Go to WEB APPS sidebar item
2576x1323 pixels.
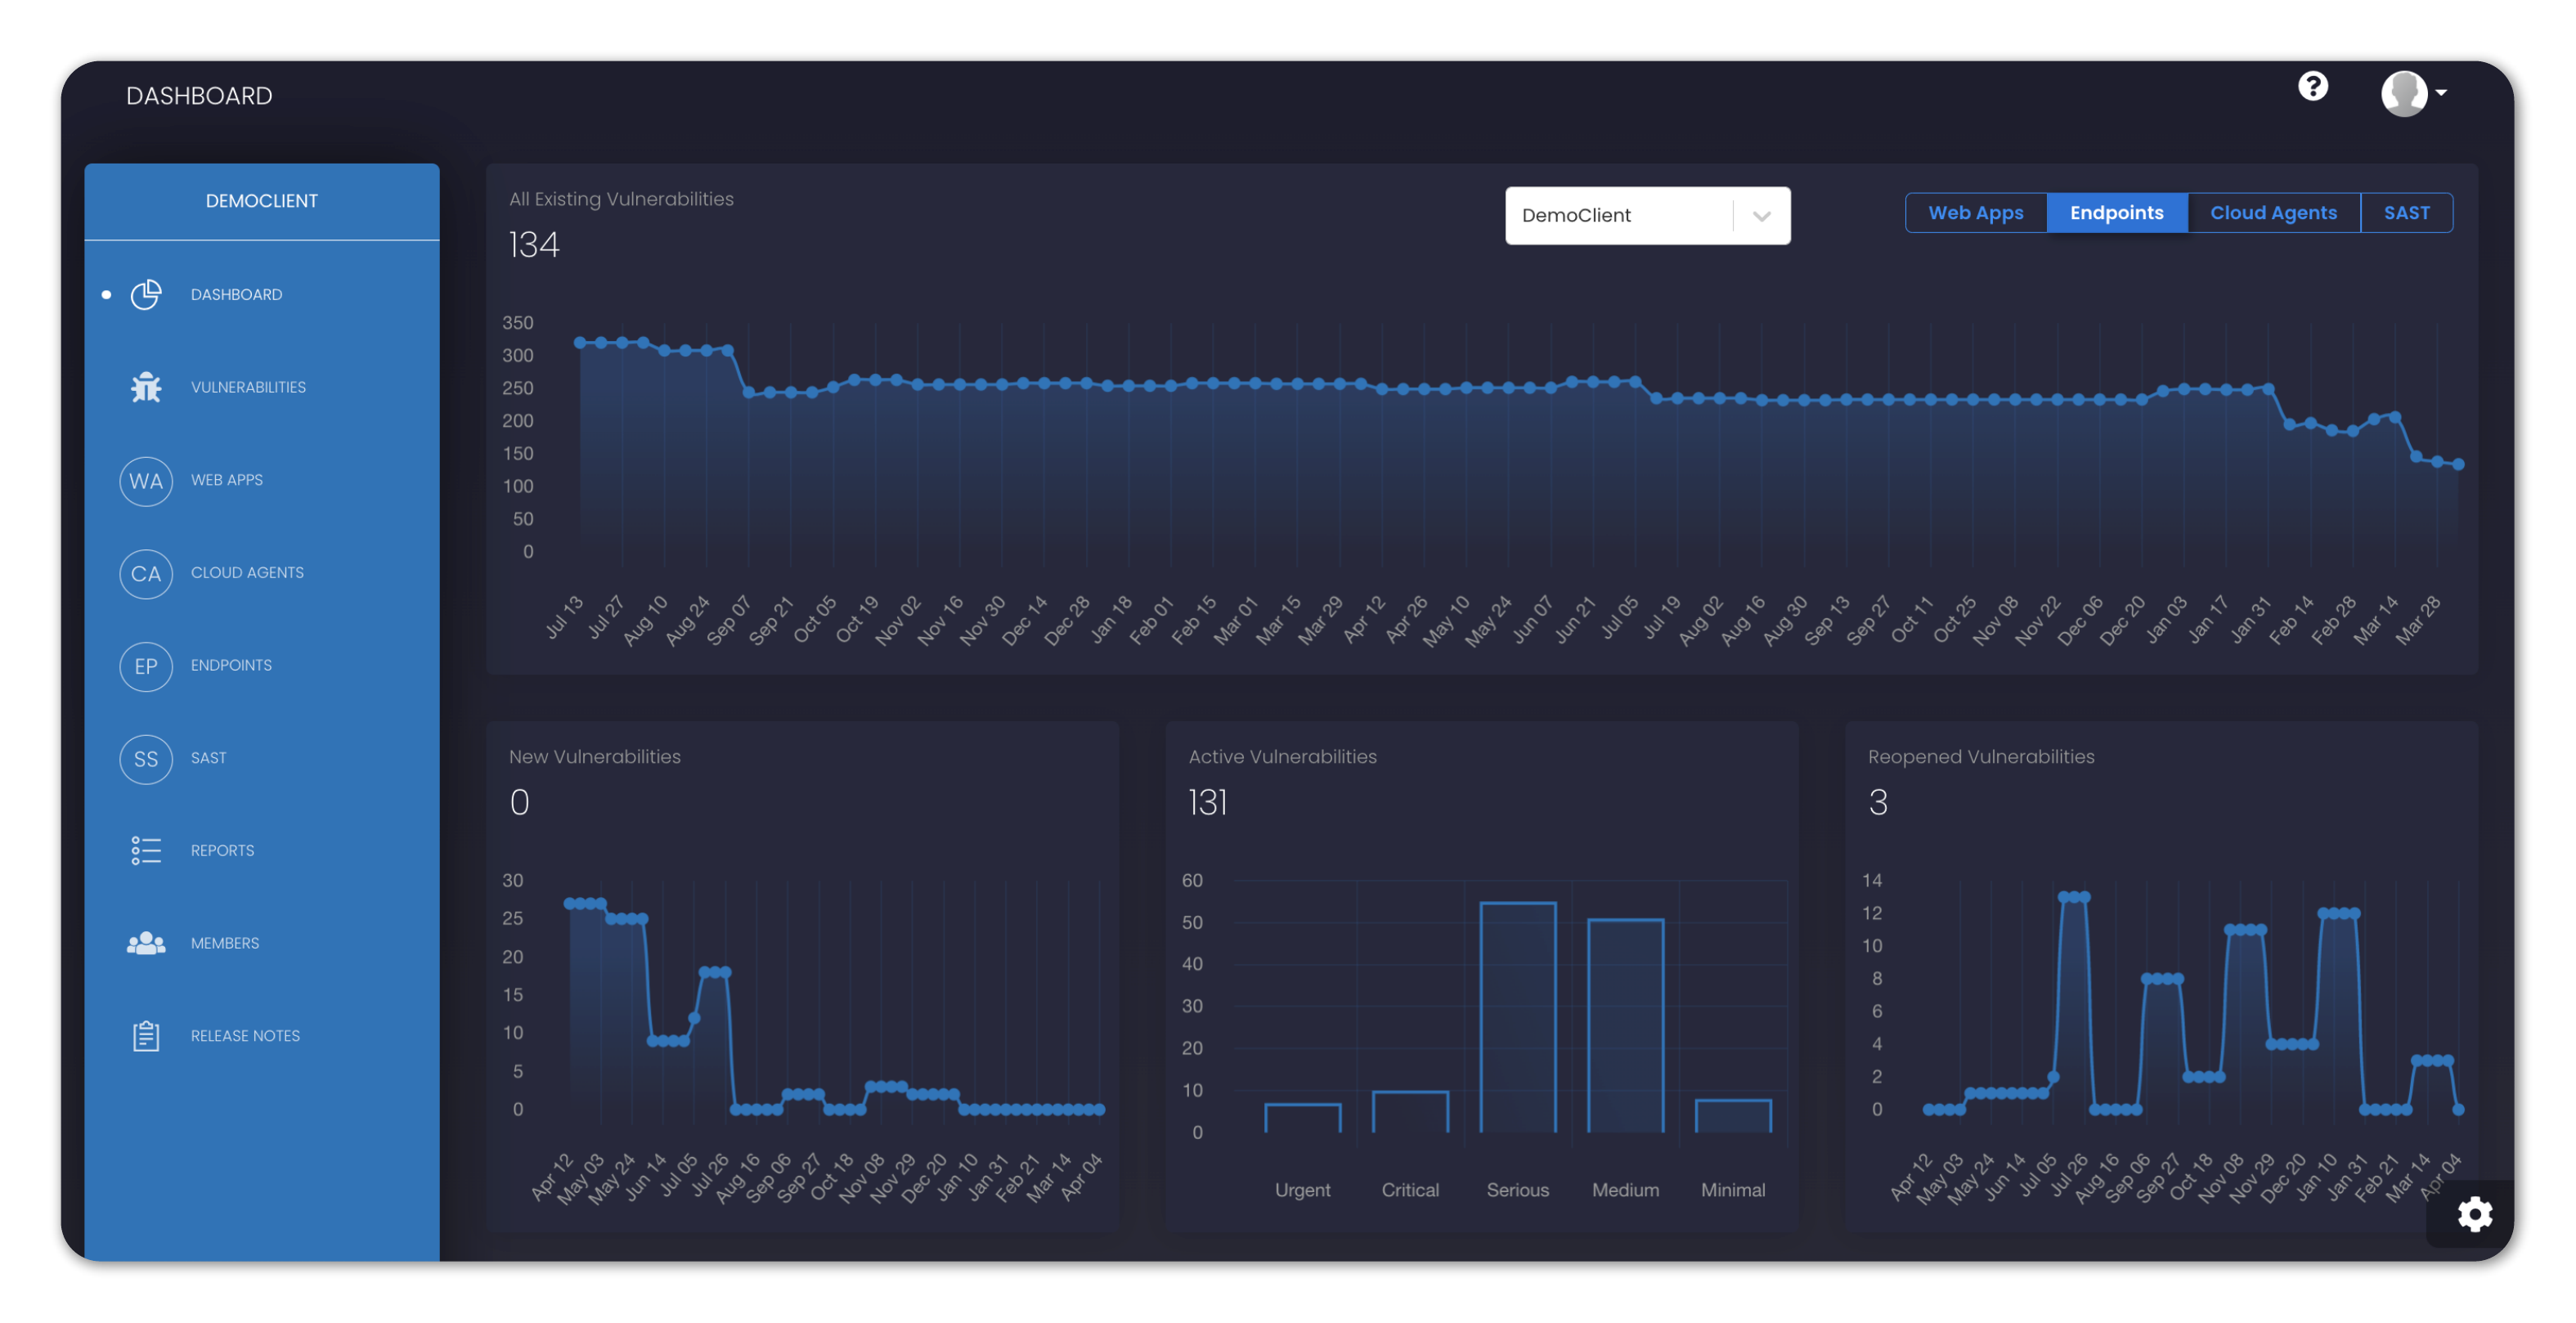coord(227,480)
